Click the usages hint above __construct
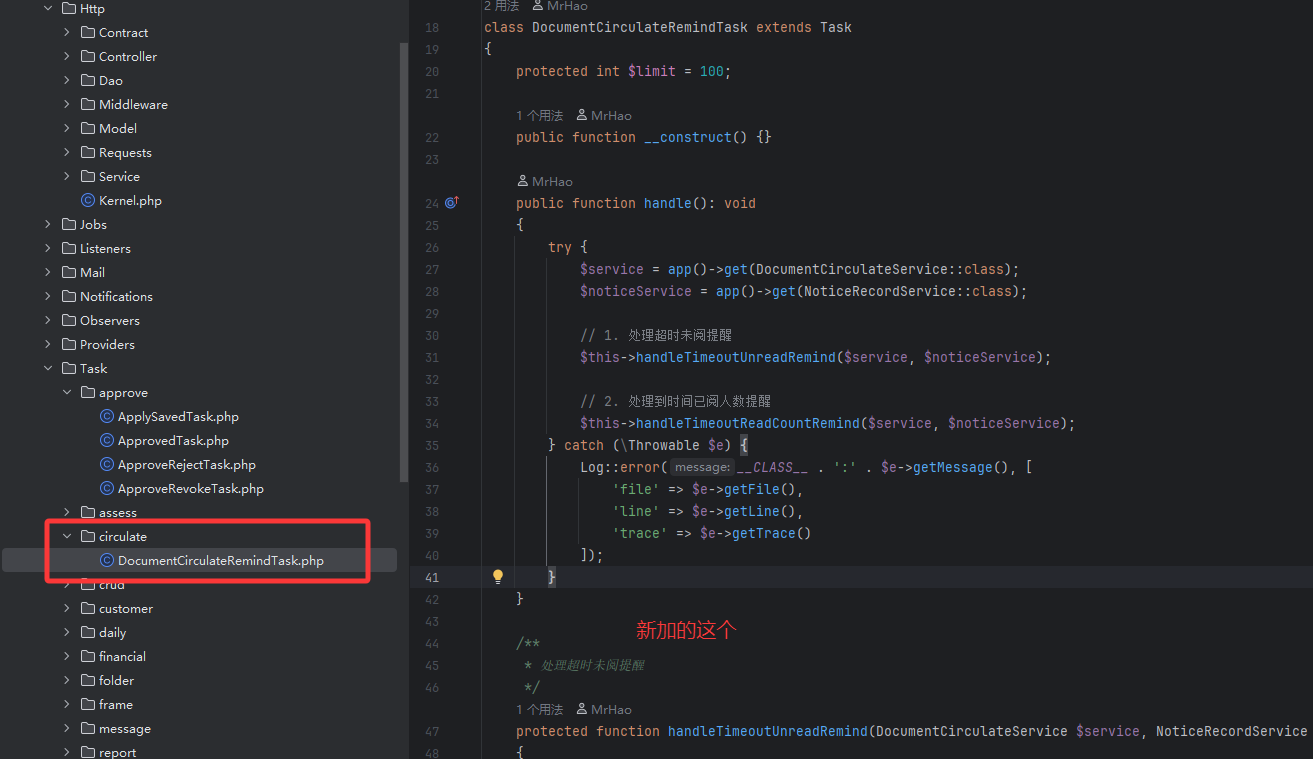Screen dimensions: 1313x759 pyautogui.click(x=539, y=116)
